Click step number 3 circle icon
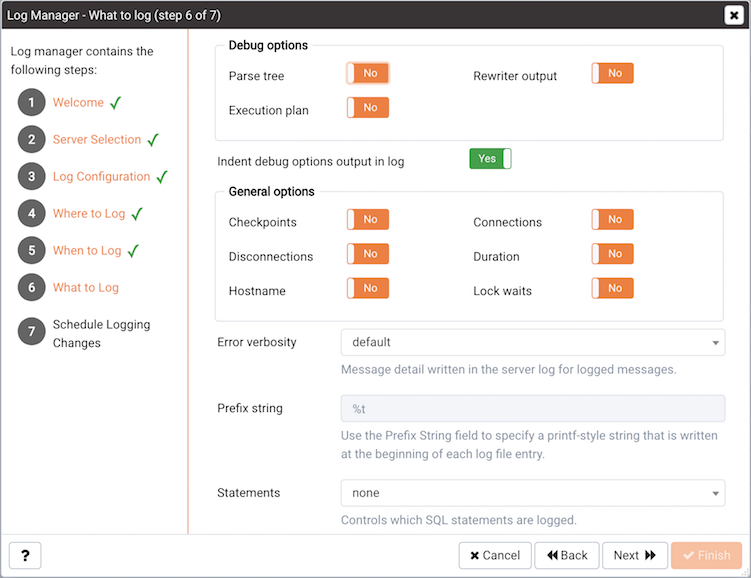This screenshot has height=578, width=751. tap(32, 176)
